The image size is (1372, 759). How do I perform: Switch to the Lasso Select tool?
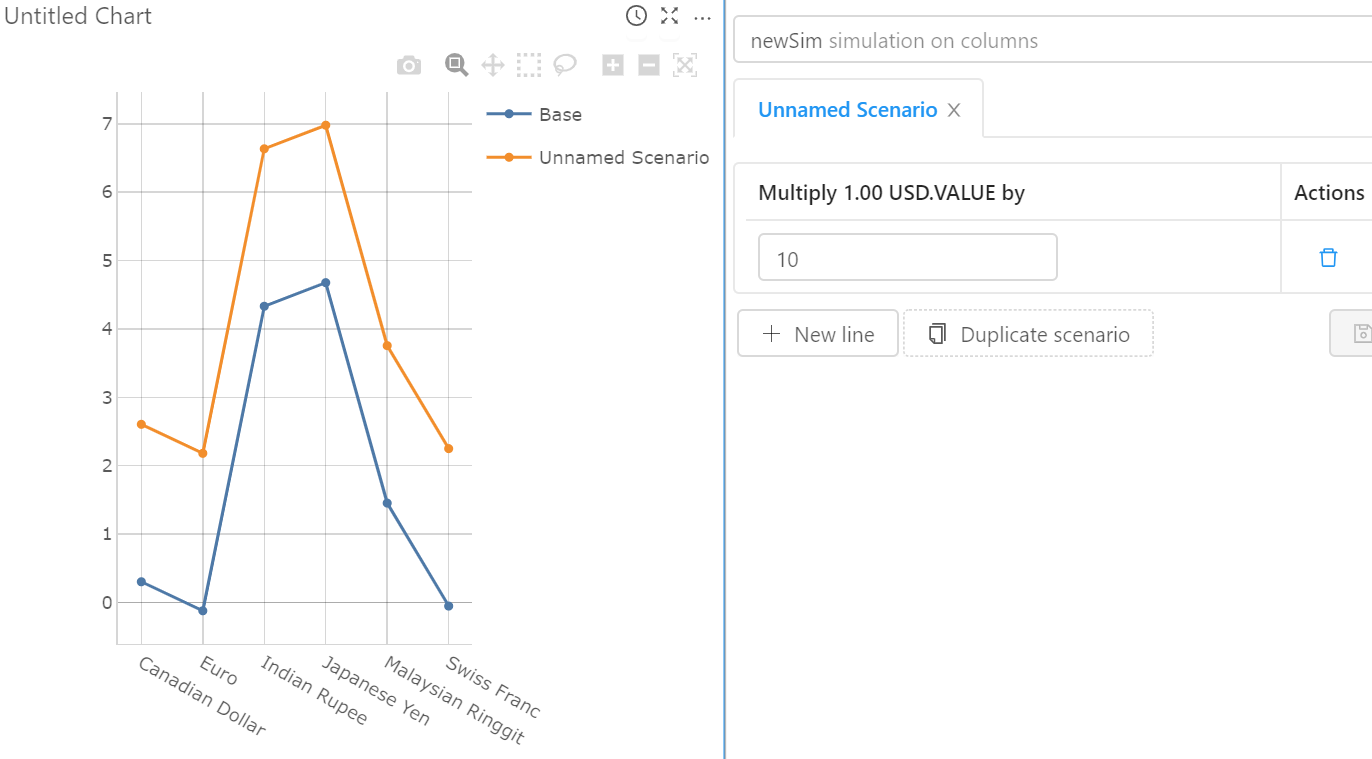coord(564,64)
